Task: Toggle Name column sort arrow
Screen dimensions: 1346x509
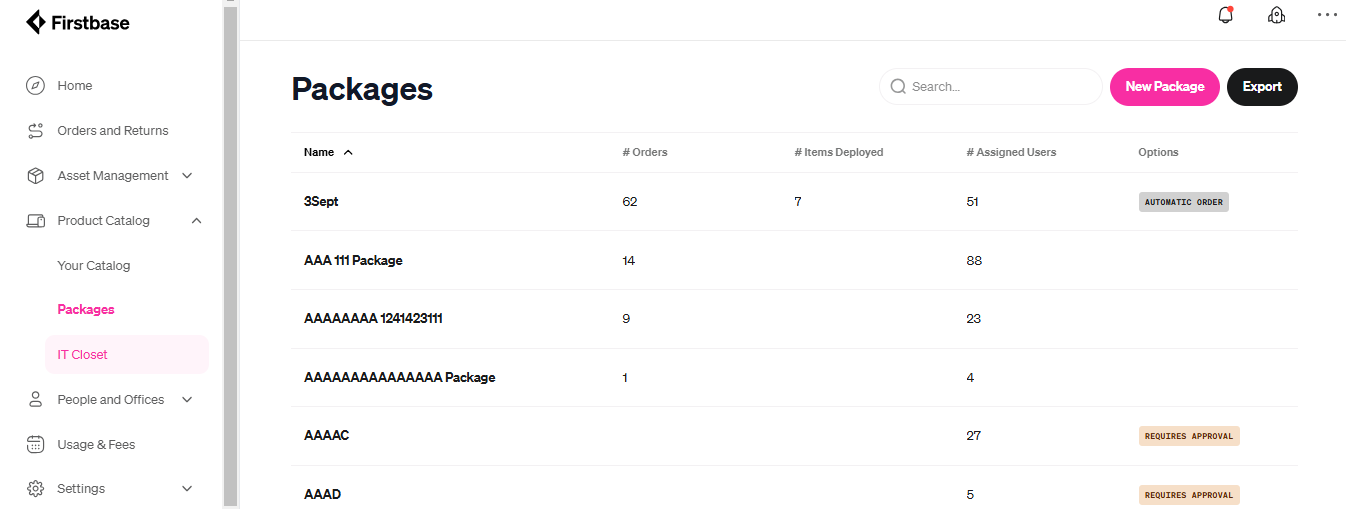Action: coord(348,153)
